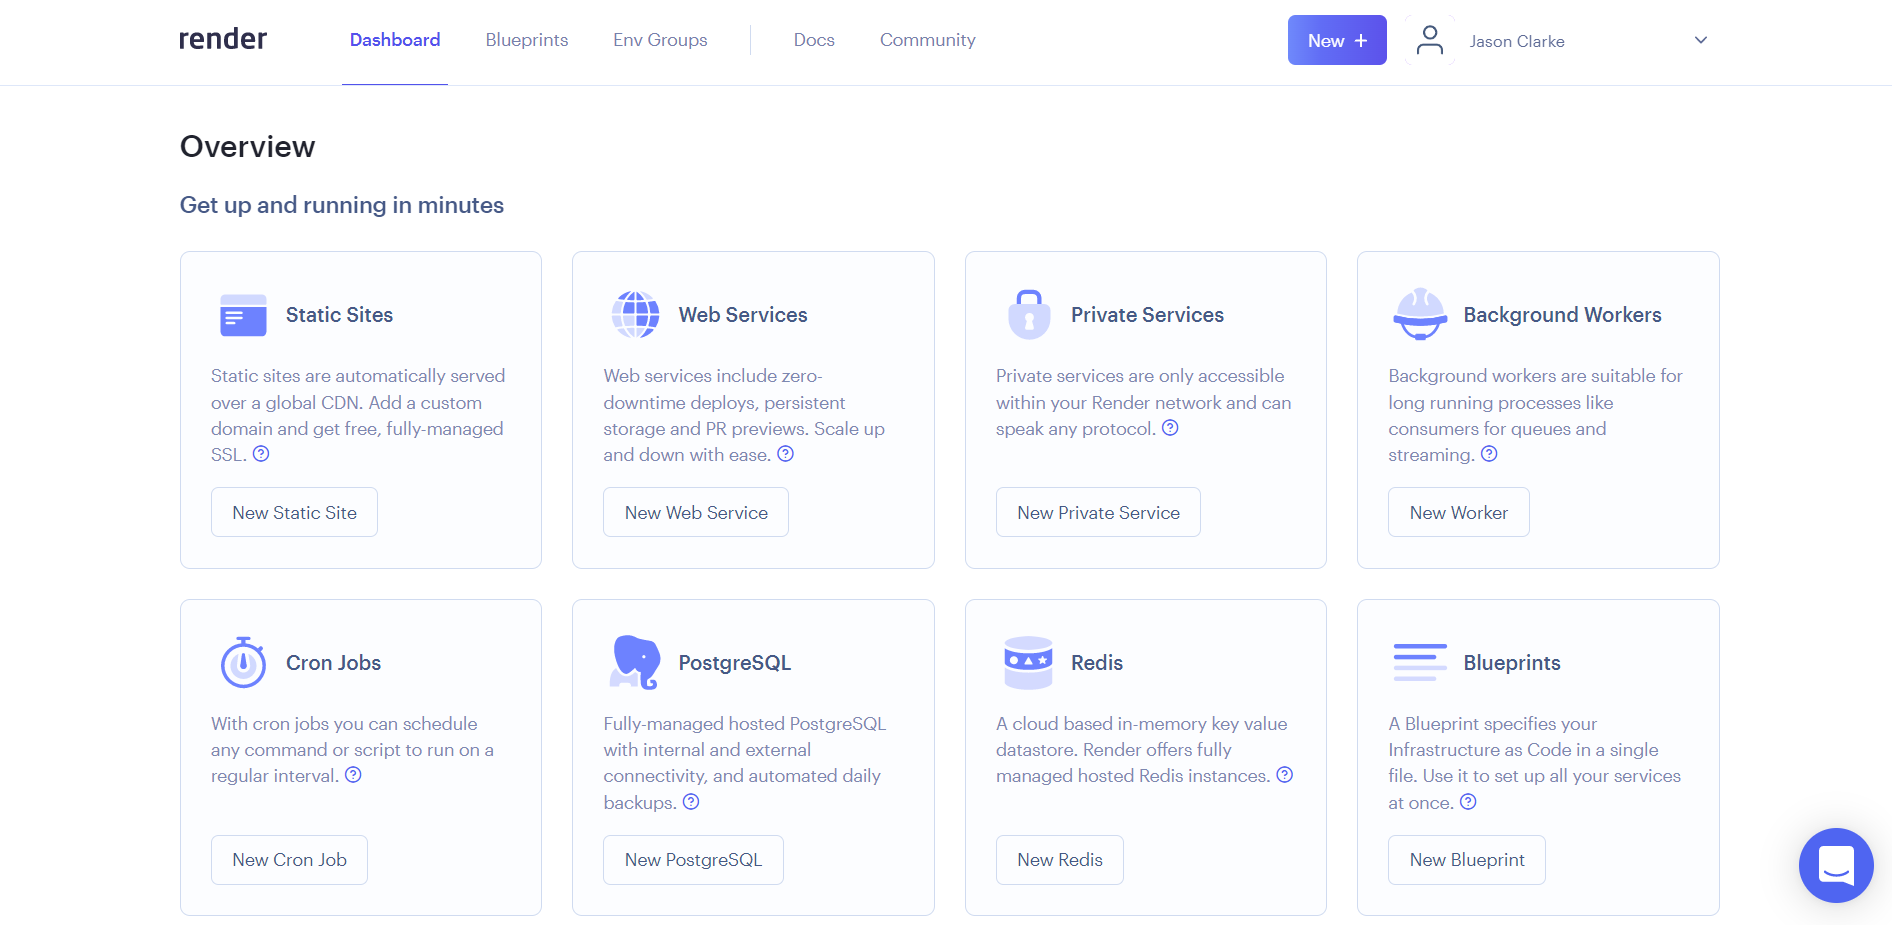This screenshot has width=1892, height=925.
Task: Click the Background Workers hard hat icon
Action: tap(1420, 315)
